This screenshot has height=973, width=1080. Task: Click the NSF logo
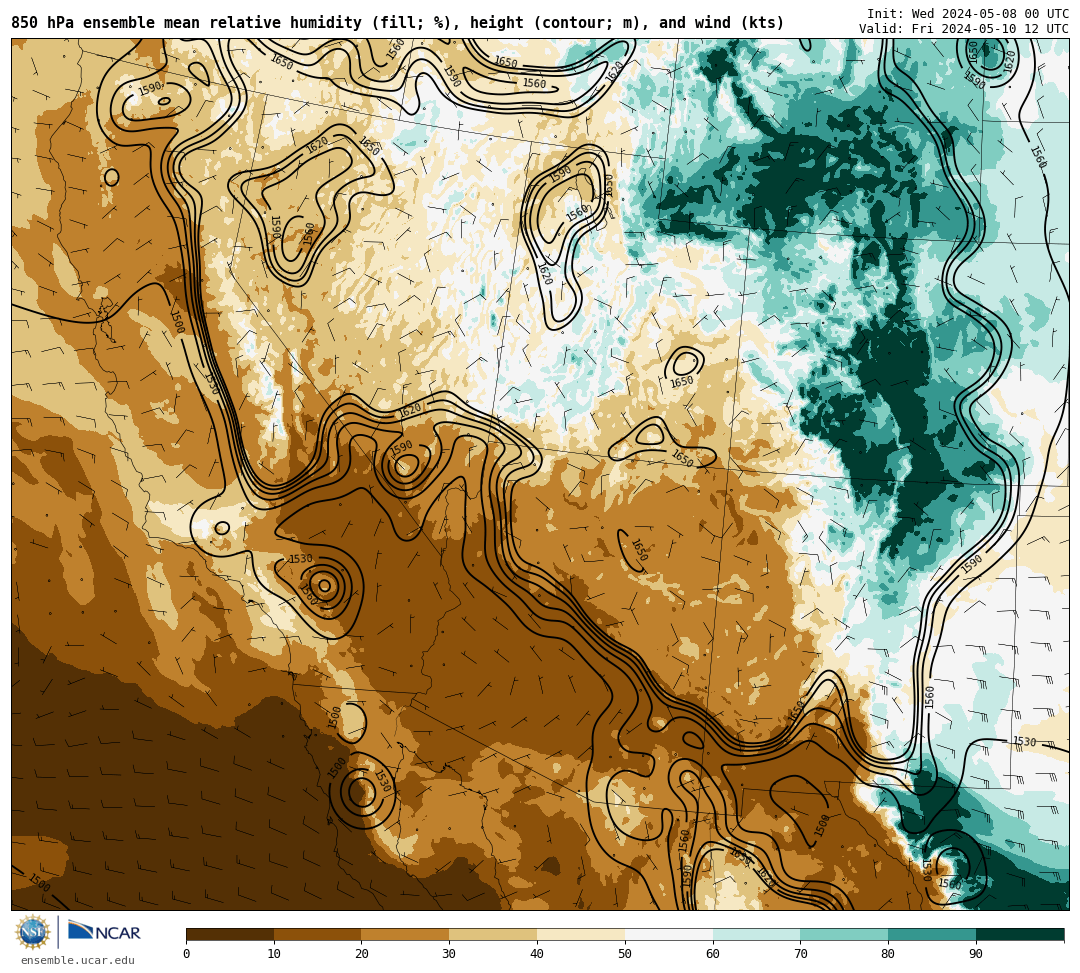[33, 932]
